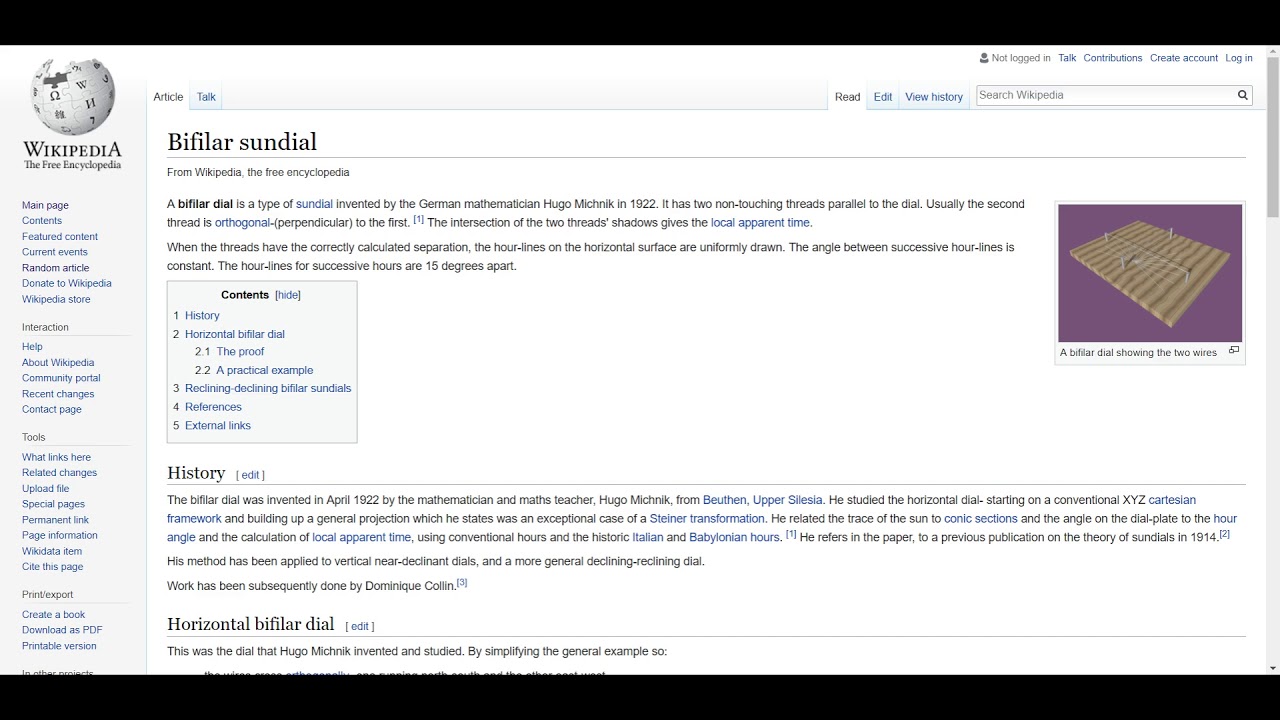Open Recent changes link
Screen dimensions: 1280x720
58,394
